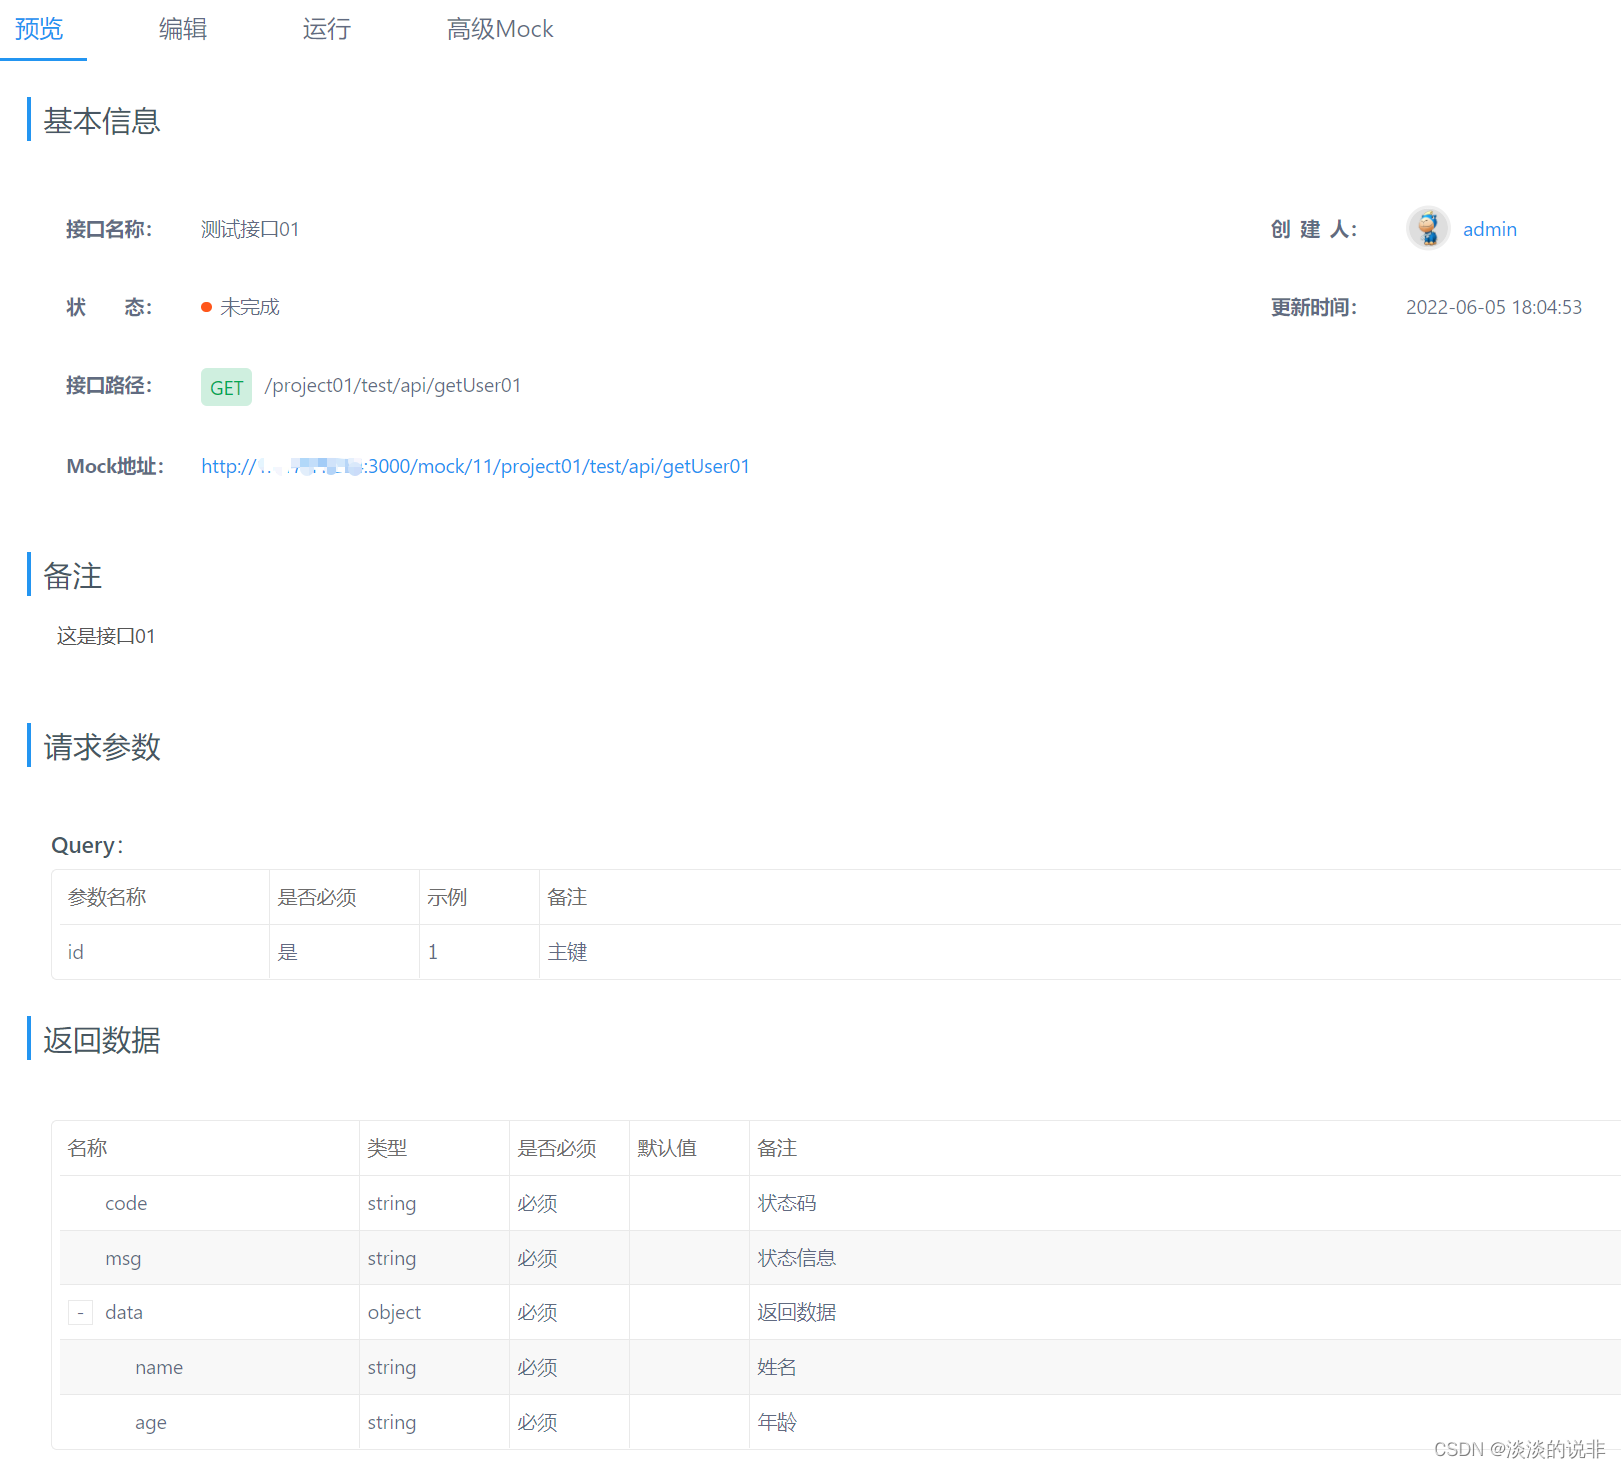Click the green GET method badge
This screenshot has width=1621, height=1468.
click(226, 387)
